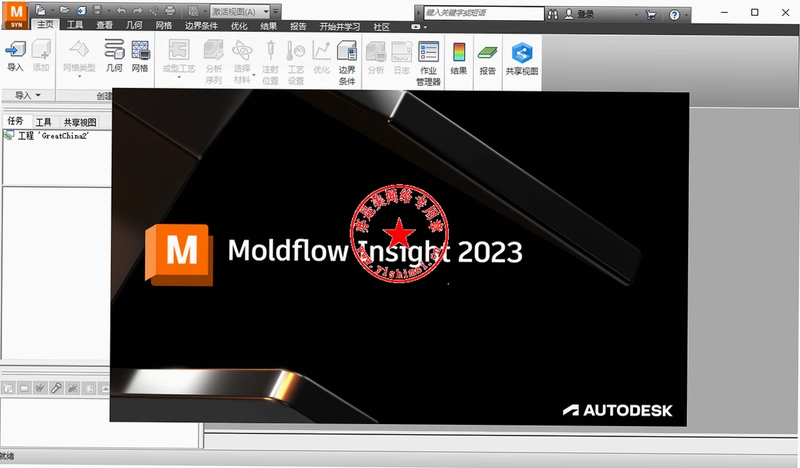800x468 pixels.
Task: Switch to the Home (主页) ribbon tab
Action: click(45, 24)
